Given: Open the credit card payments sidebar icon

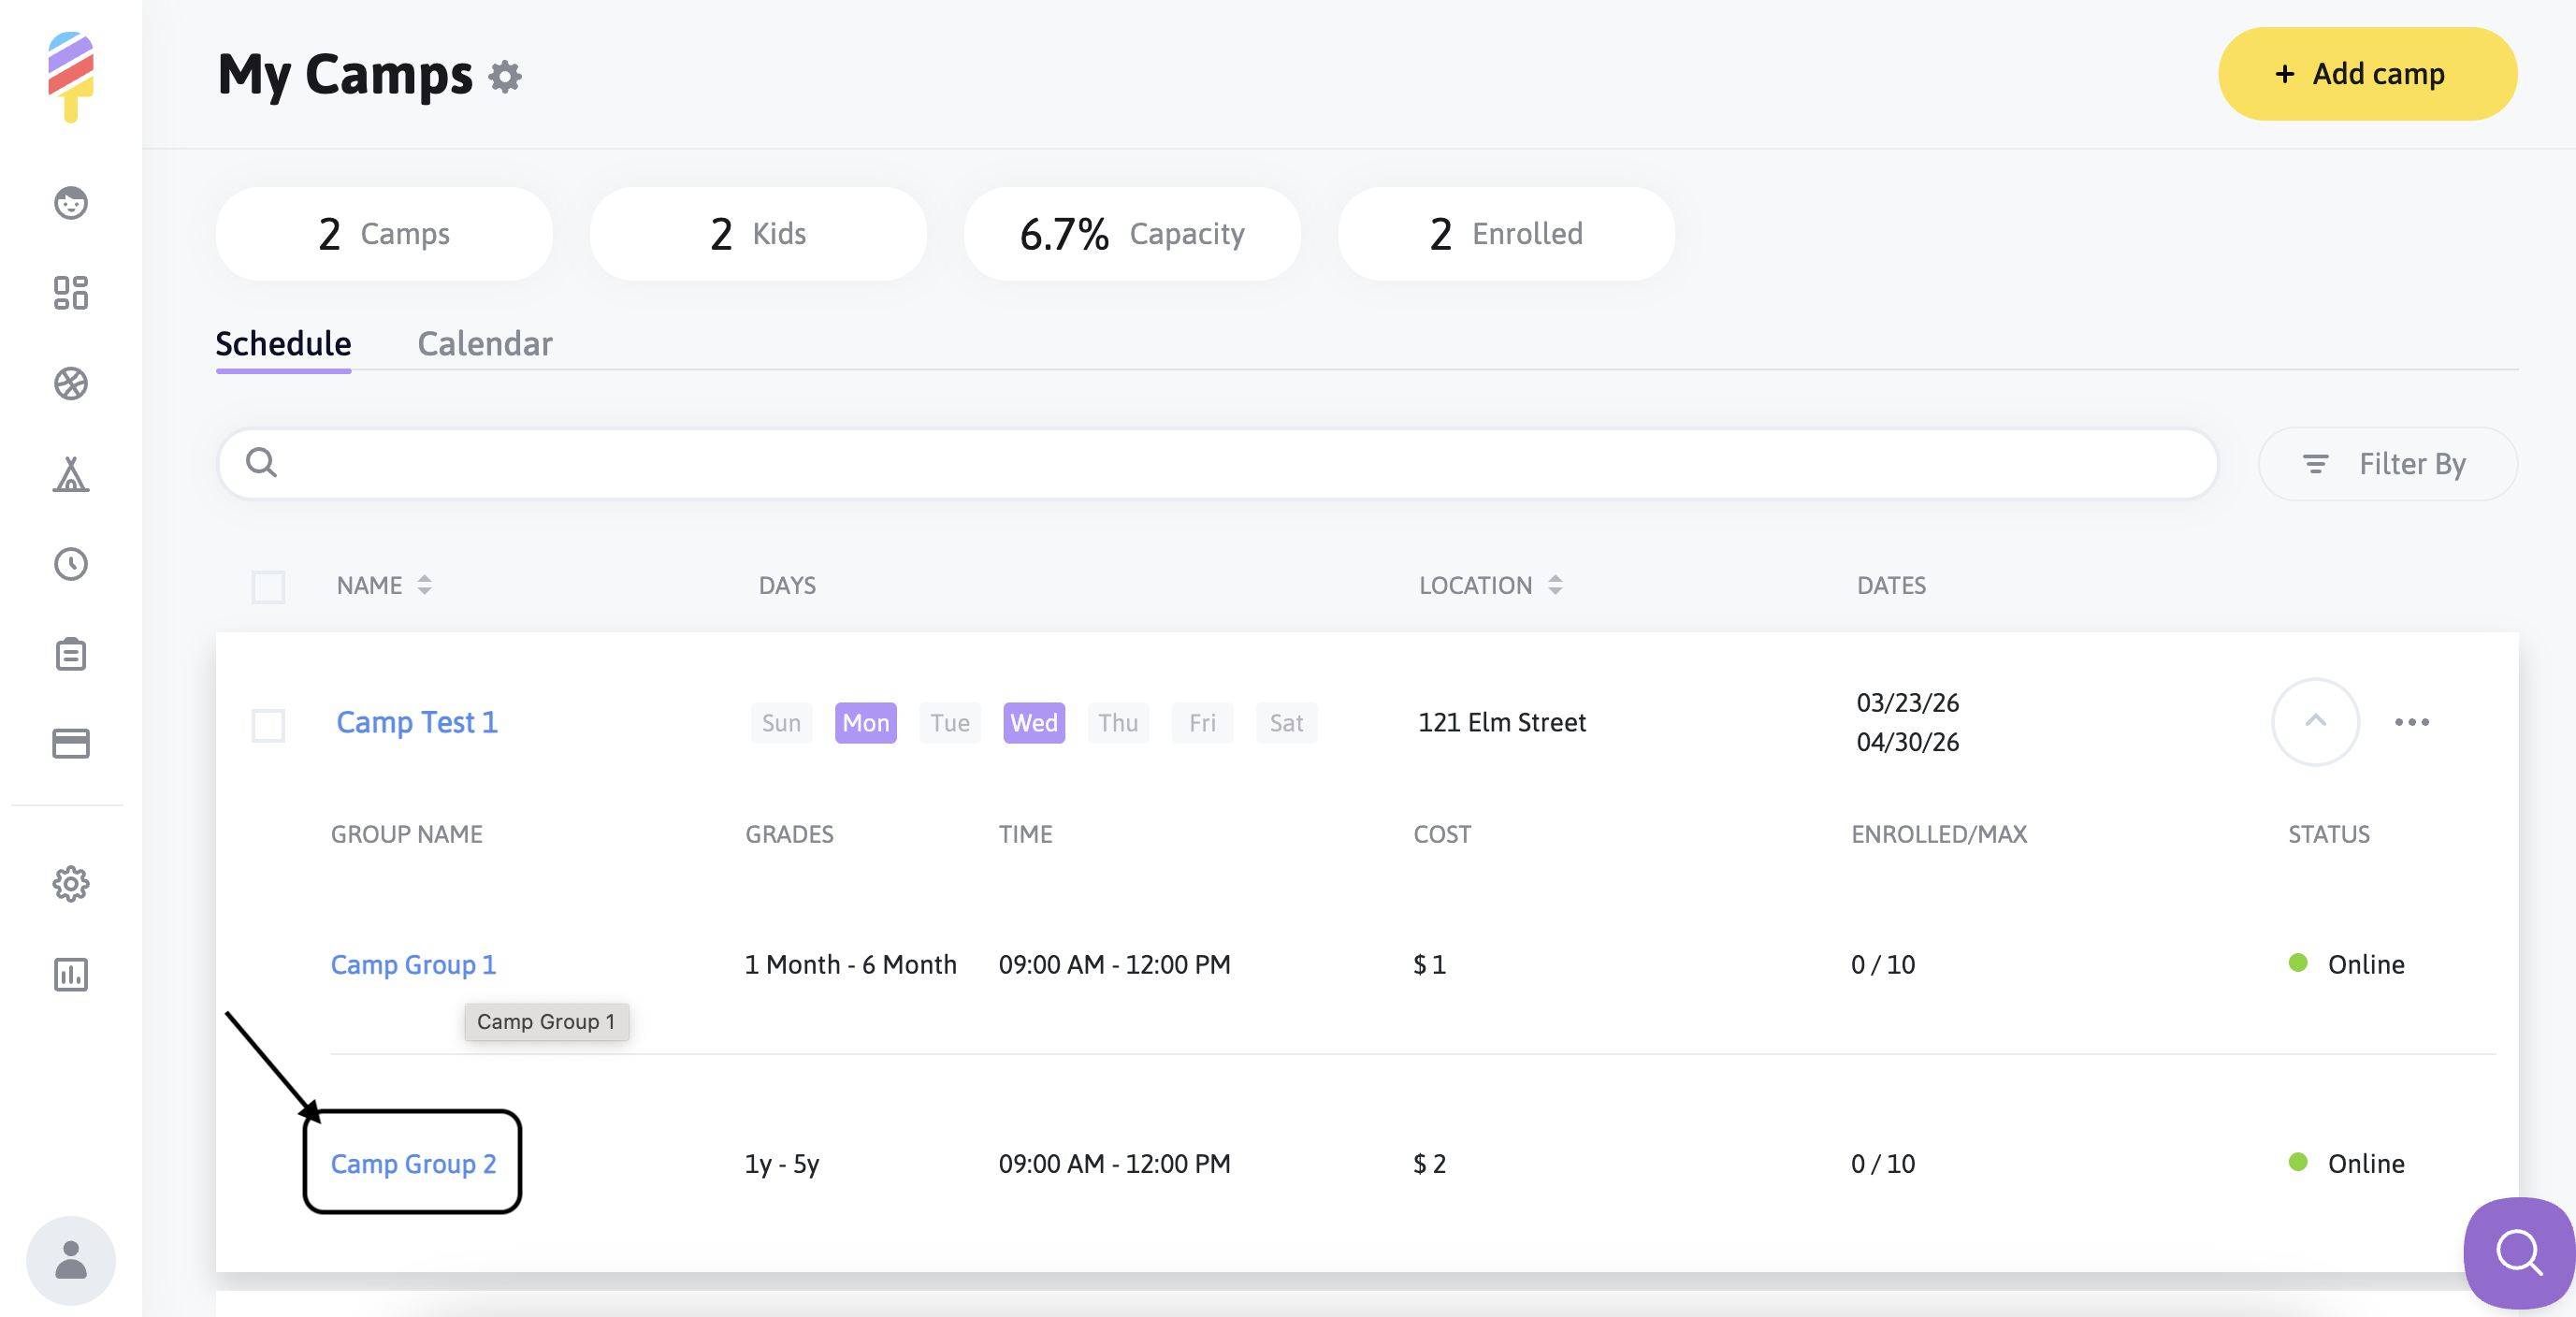Looking at the screenshot, I should [x=71, y=744].
